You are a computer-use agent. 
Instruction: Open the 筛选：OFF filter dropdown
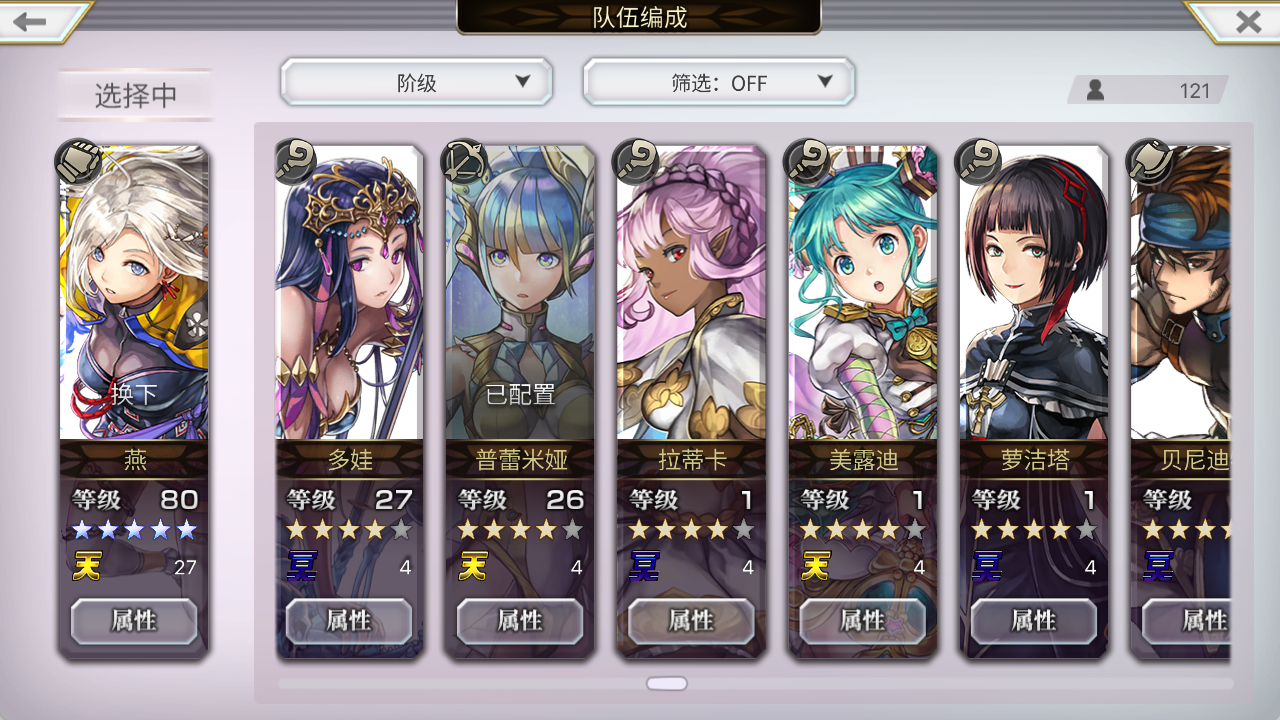pyautogui.click(x=719, y=82)
